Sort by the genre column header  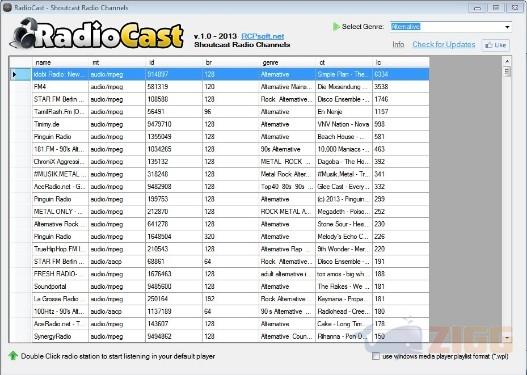click(x=287, y=62)
